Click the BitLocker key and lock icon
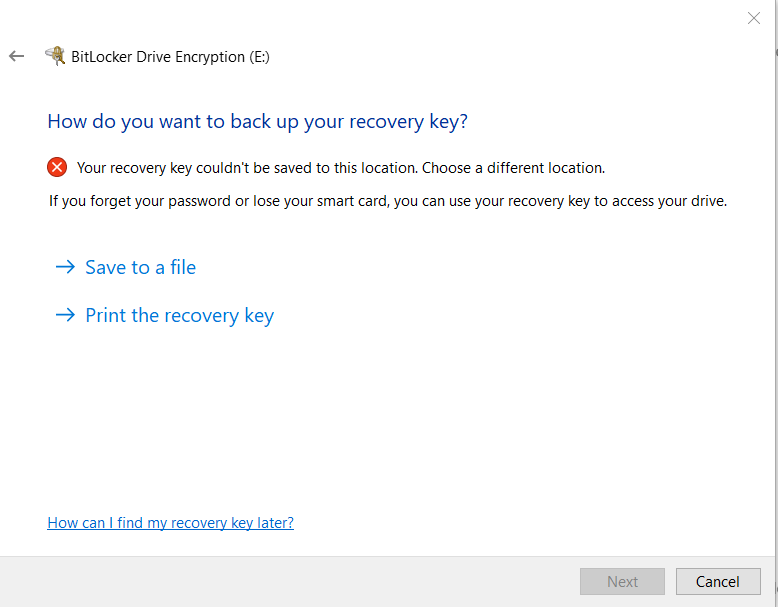 pos(55,56)
